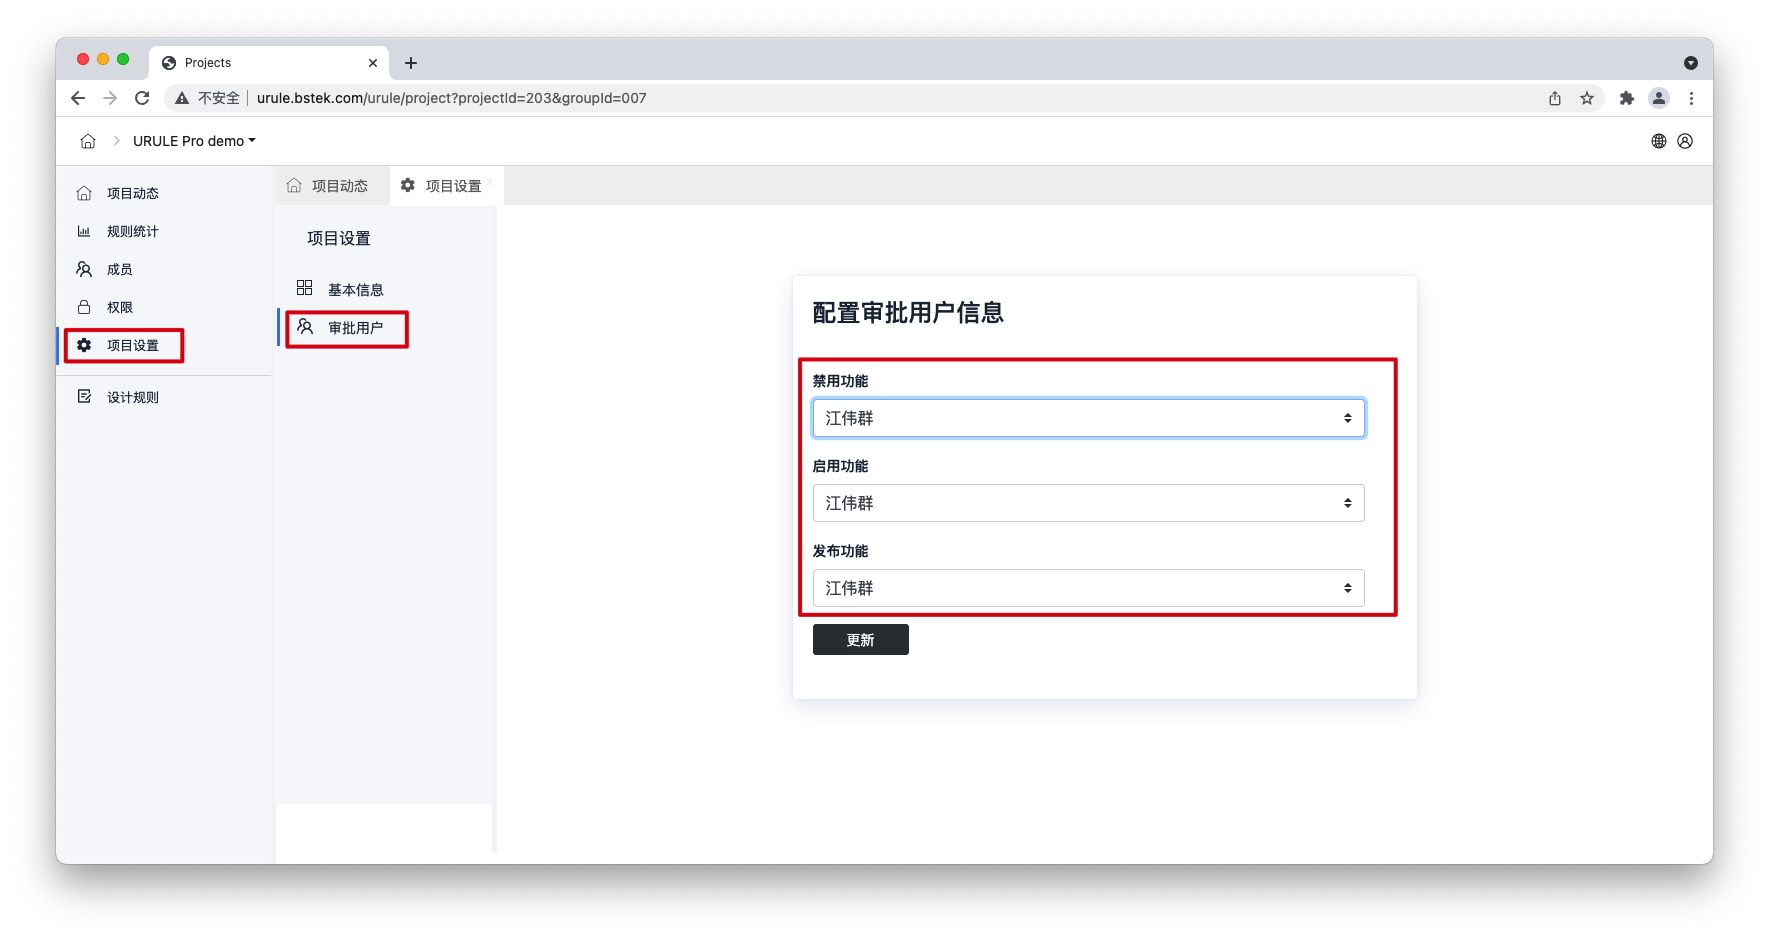Image resolution: width=1769 pixels, height=938 pixels.
Task: Switch to the 项目动态 tab
Action: pos(328,186)
